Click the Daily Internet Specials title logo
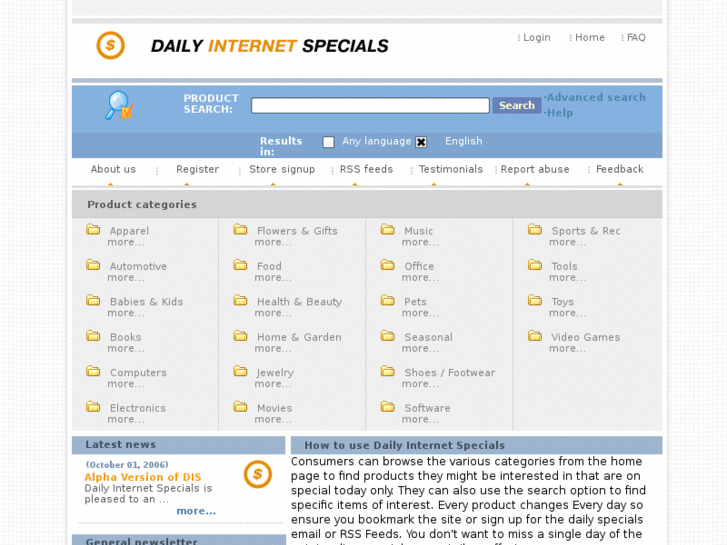727x545 pixels. (x=270, y=46)
